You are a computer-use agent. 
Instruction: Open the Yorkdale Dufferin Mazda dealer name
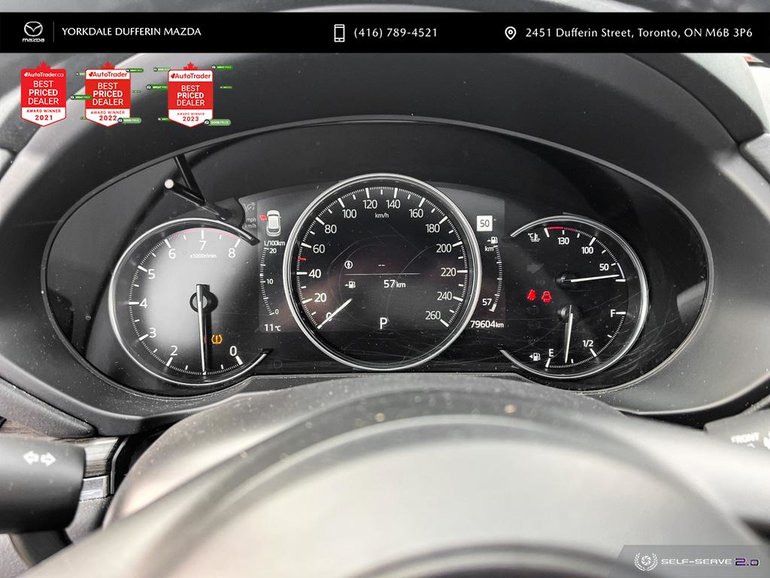tap(131, 32)
